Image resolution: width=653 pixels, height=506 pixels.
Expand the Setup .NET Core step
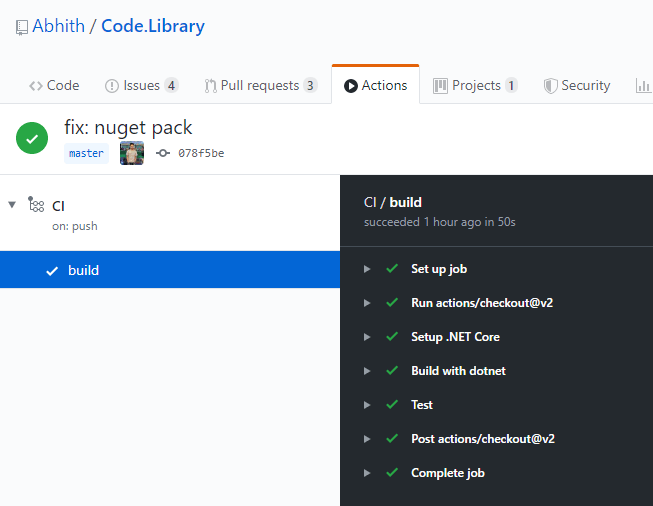point(367,337)
